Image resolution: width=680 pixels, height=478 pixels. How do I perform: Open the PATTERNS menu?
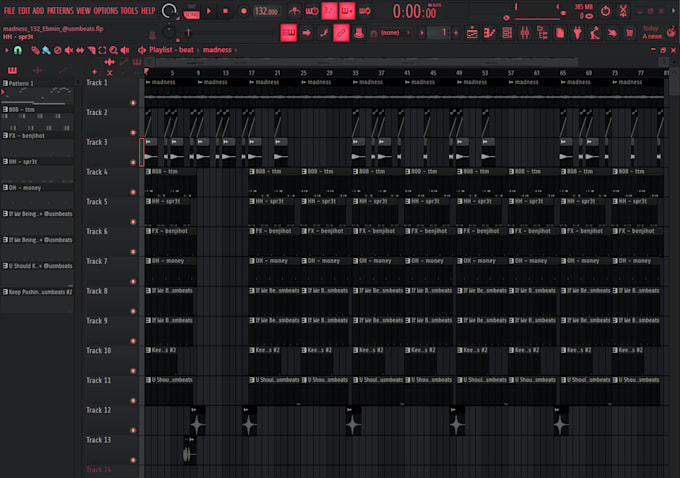pyautogui.click(x=60, y=11)
